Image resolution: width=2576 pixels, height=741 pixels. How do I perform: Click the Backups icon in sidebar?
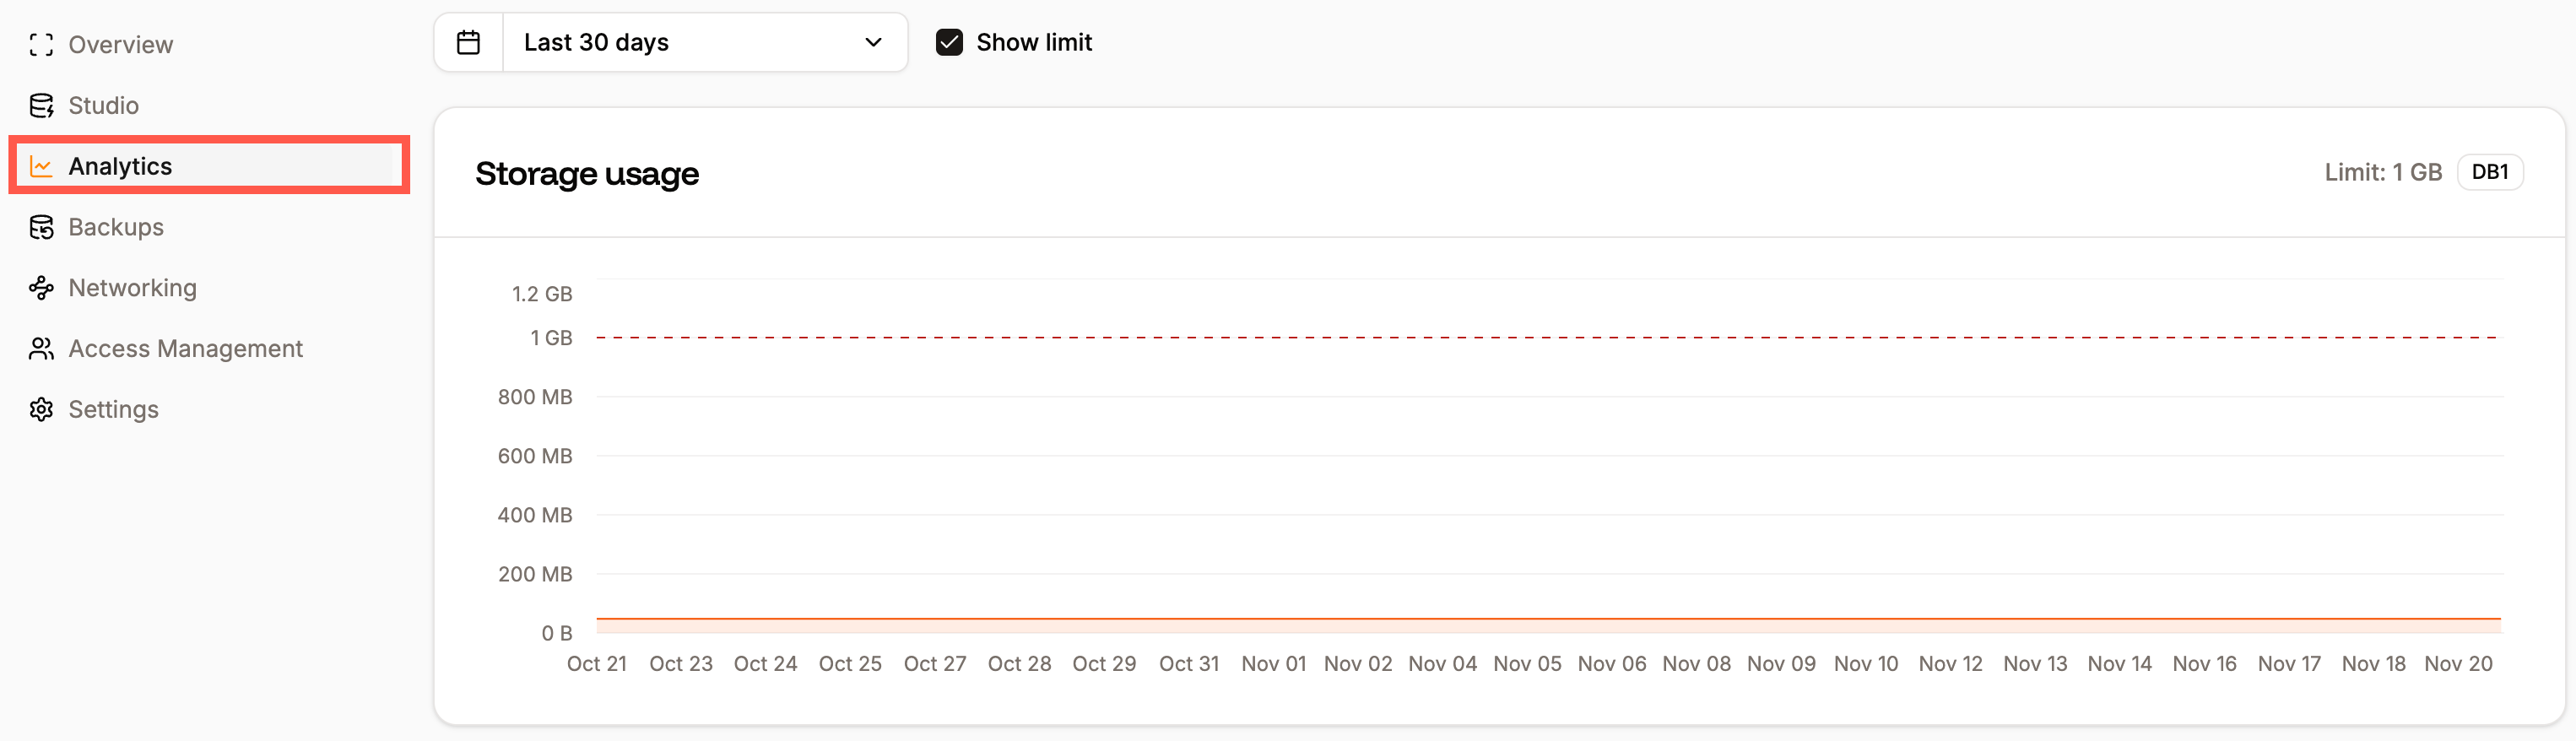[x=42, y=227]
